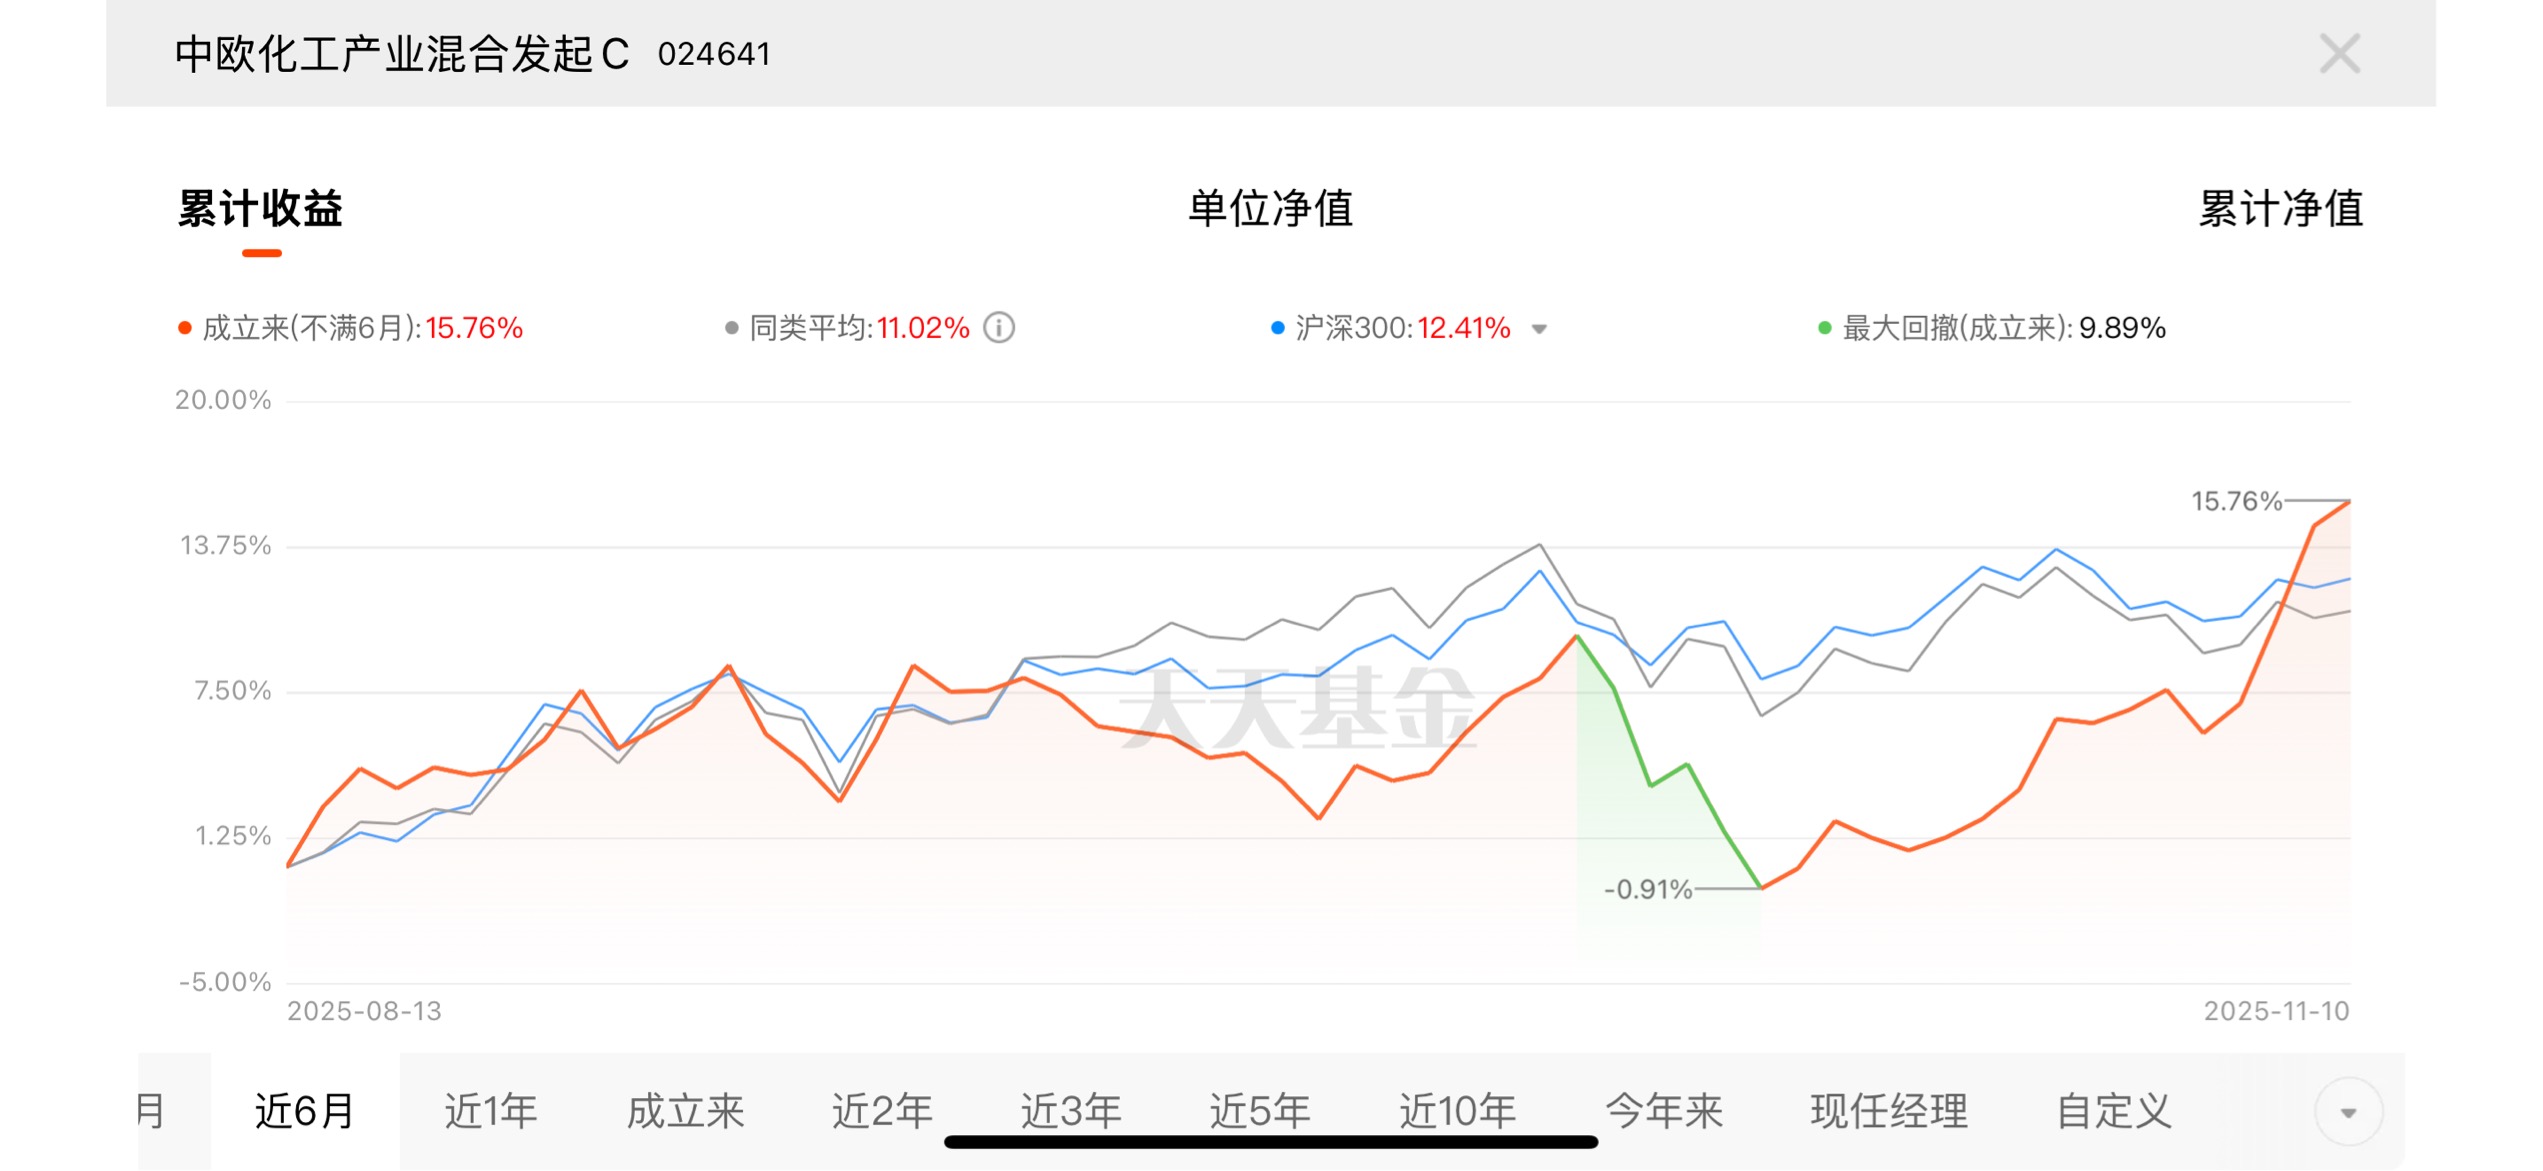Select the 近6月 time range
2543x1171 pixels.
(x=305, y=1111)
